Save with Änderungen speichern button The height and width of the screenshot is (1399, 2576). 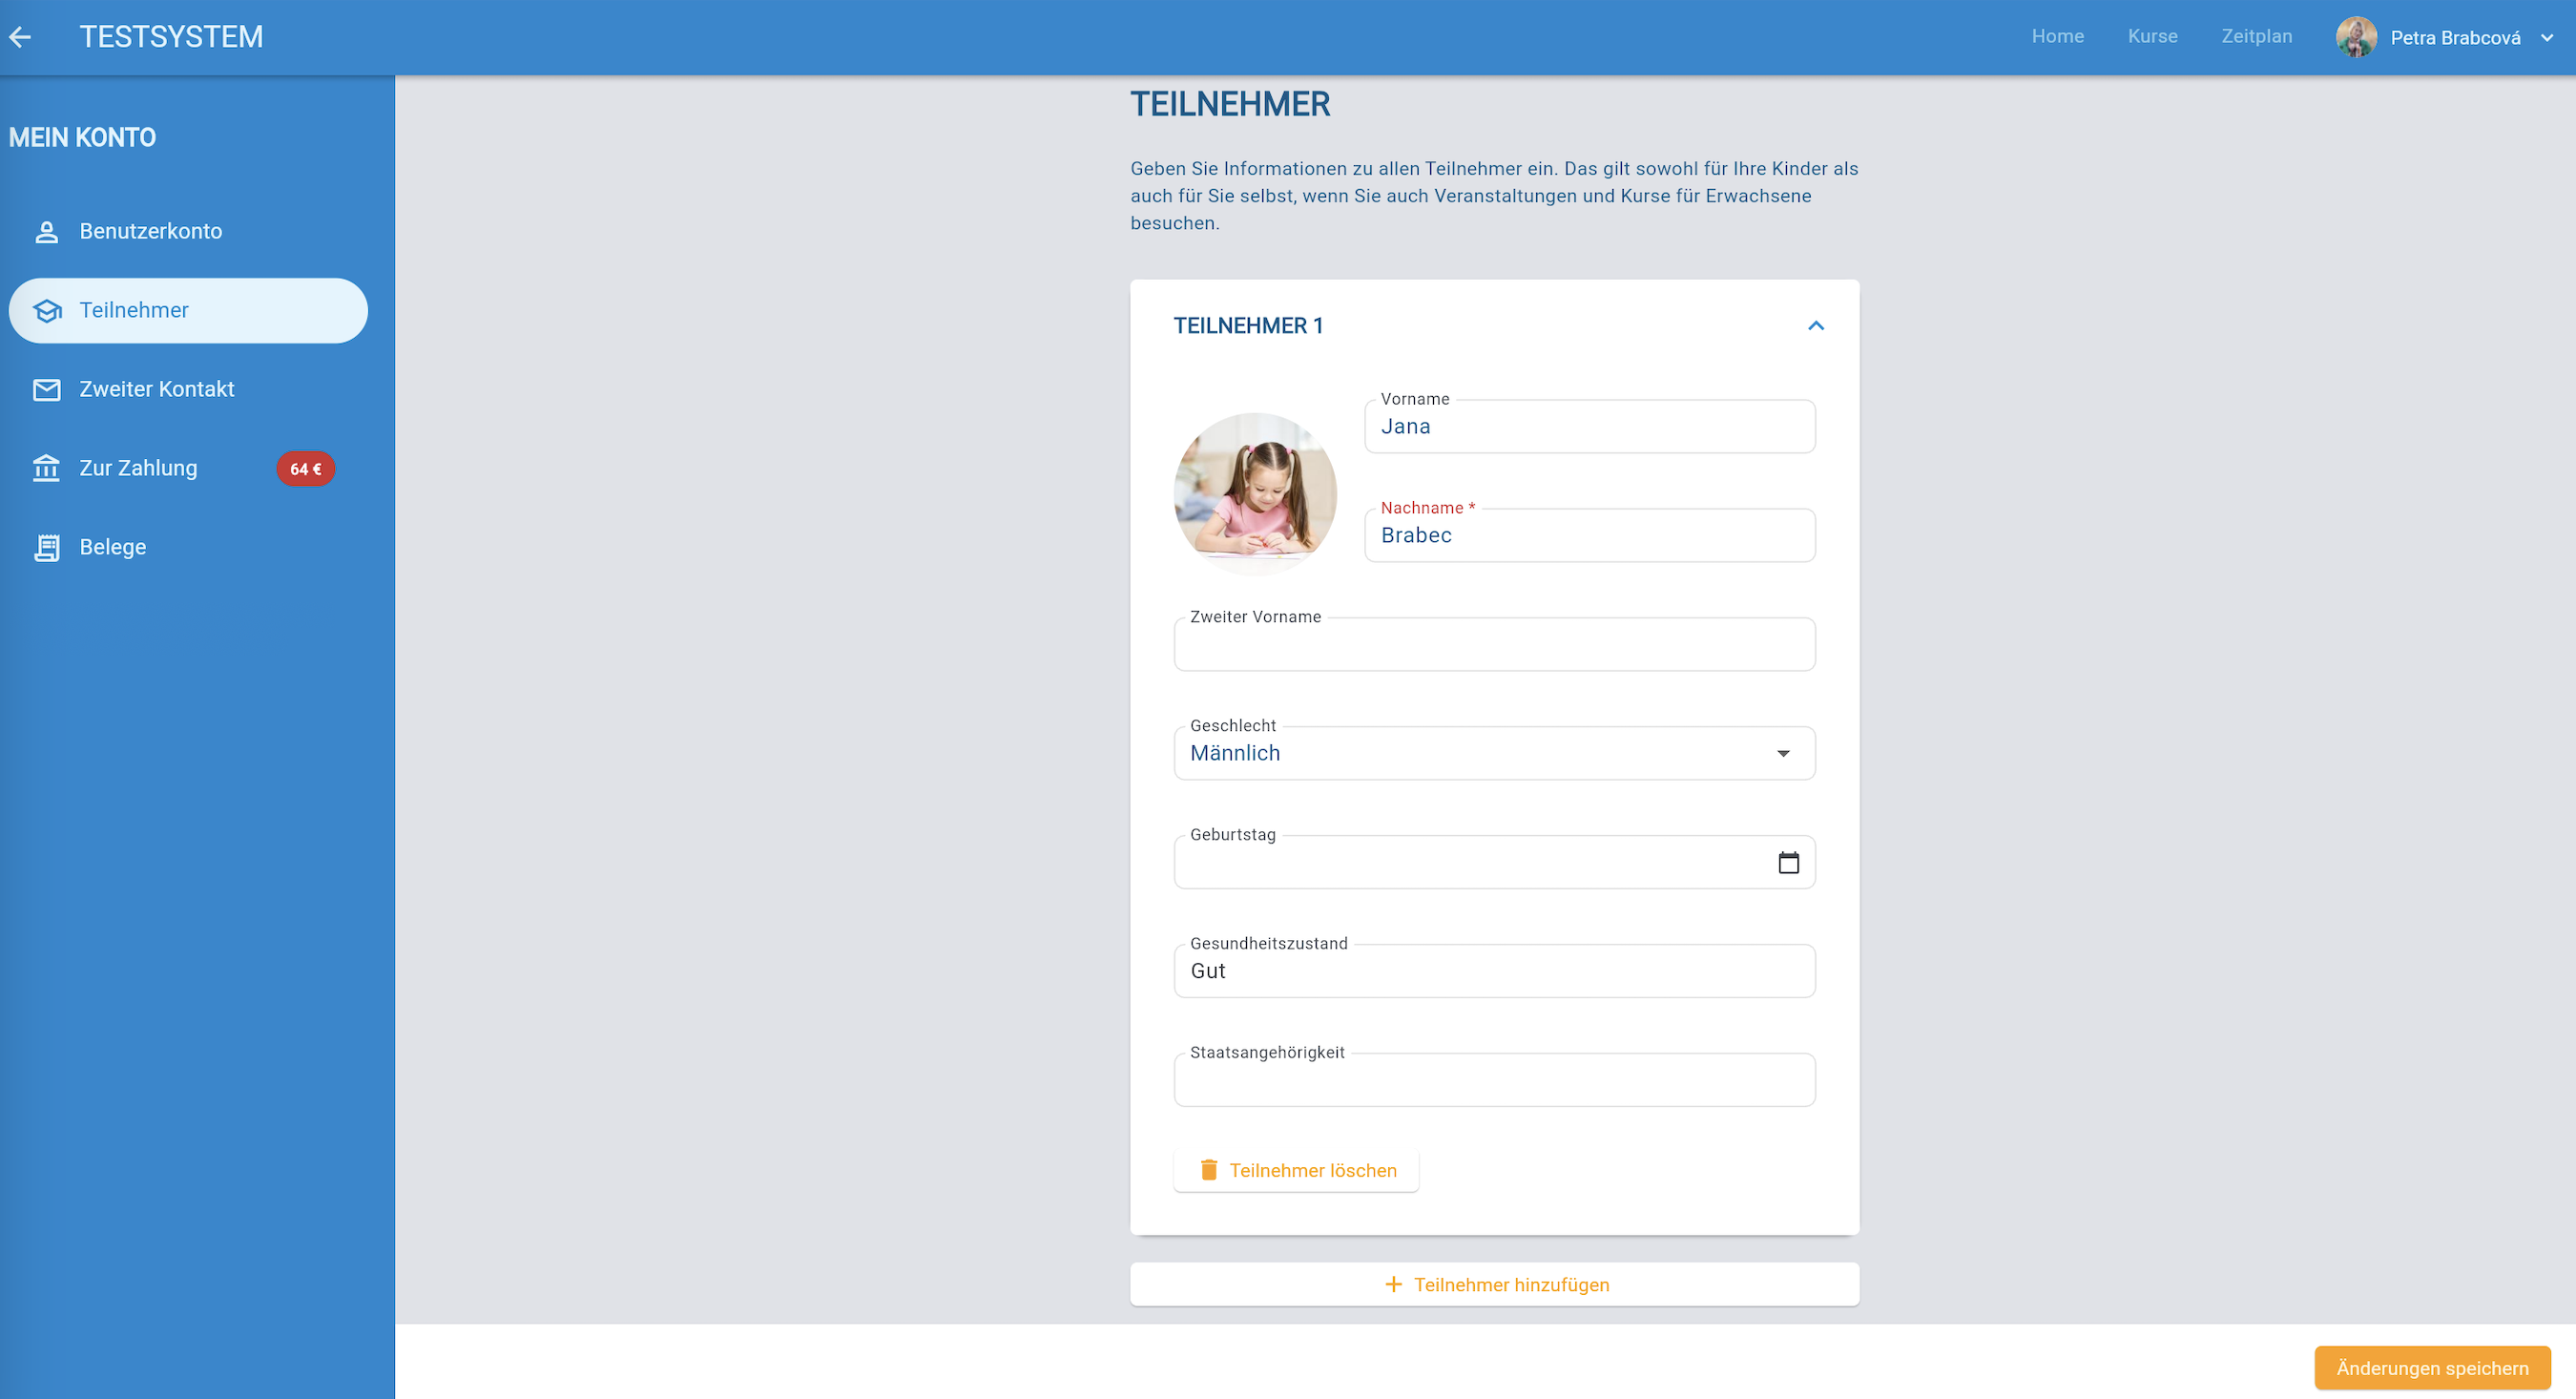tap(2431, 1367)
